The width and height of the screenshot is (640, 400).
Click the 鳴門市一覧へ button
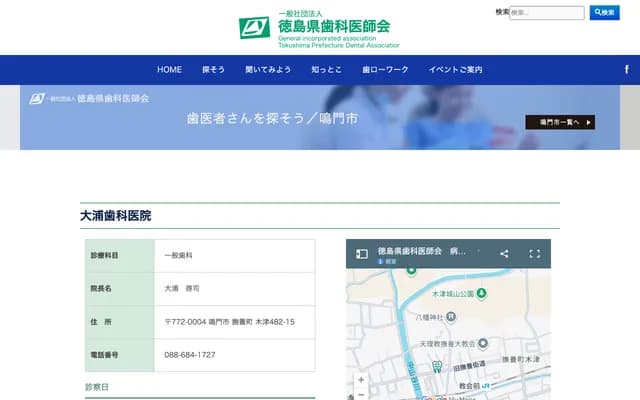(559, 122)
